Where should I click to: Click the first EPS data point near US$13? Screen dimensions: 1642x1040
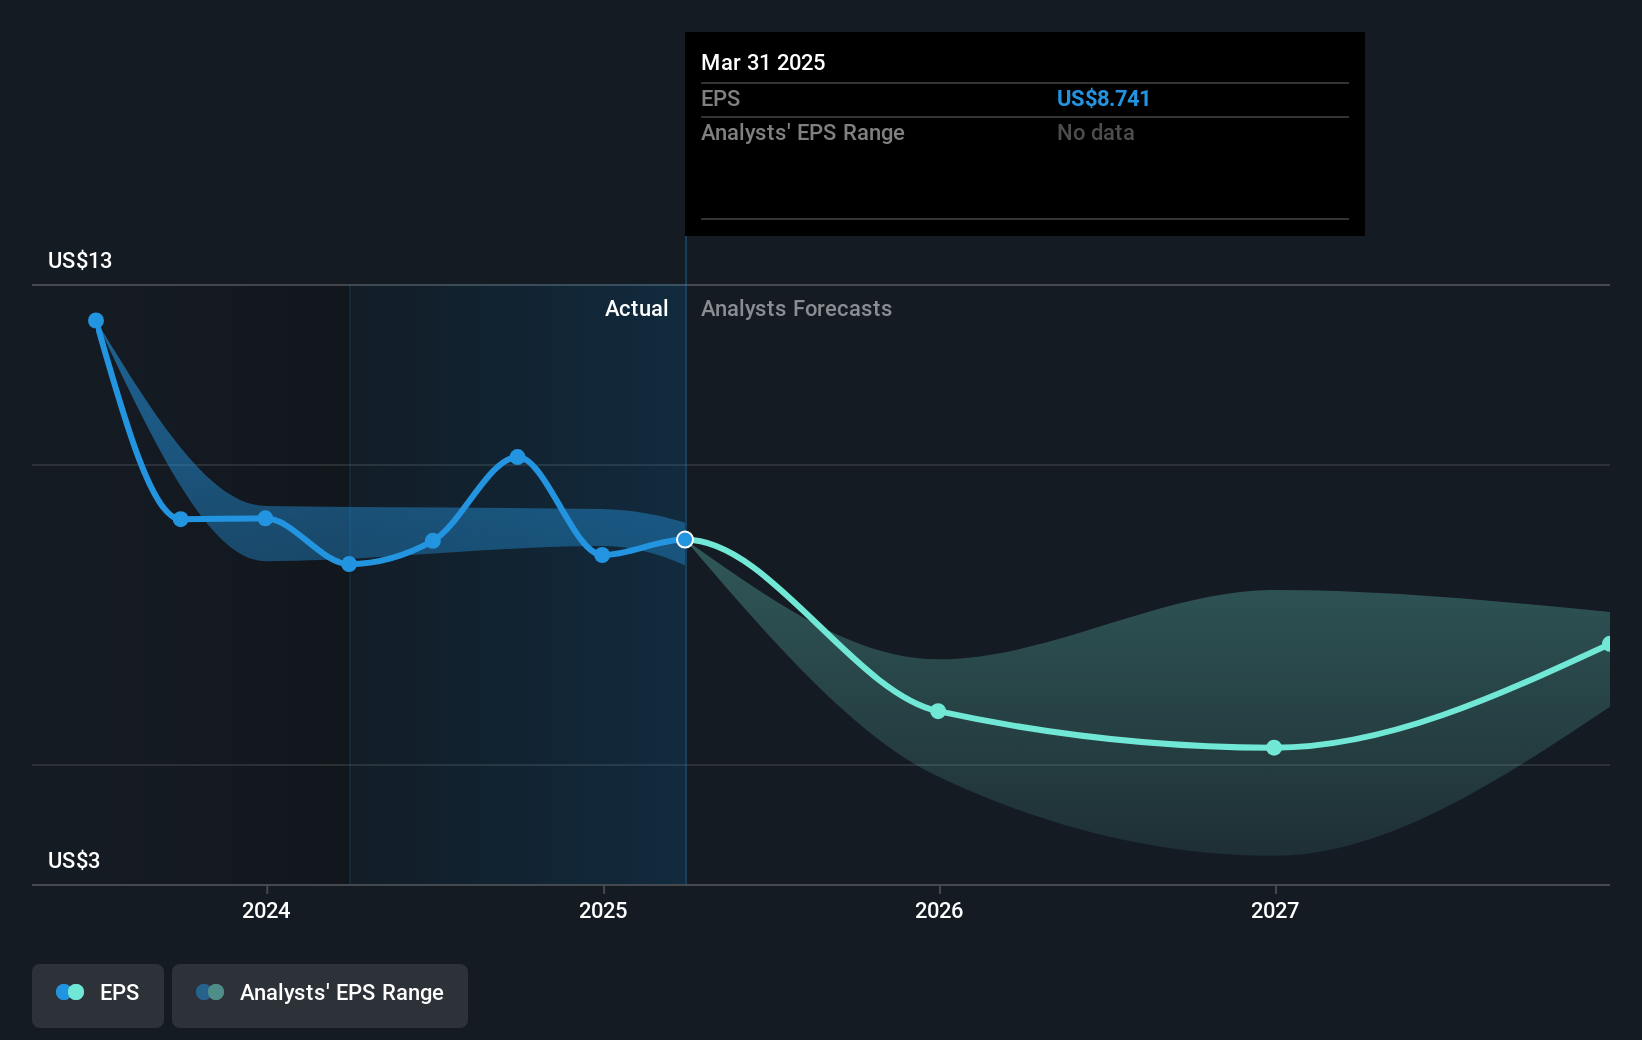96,321
